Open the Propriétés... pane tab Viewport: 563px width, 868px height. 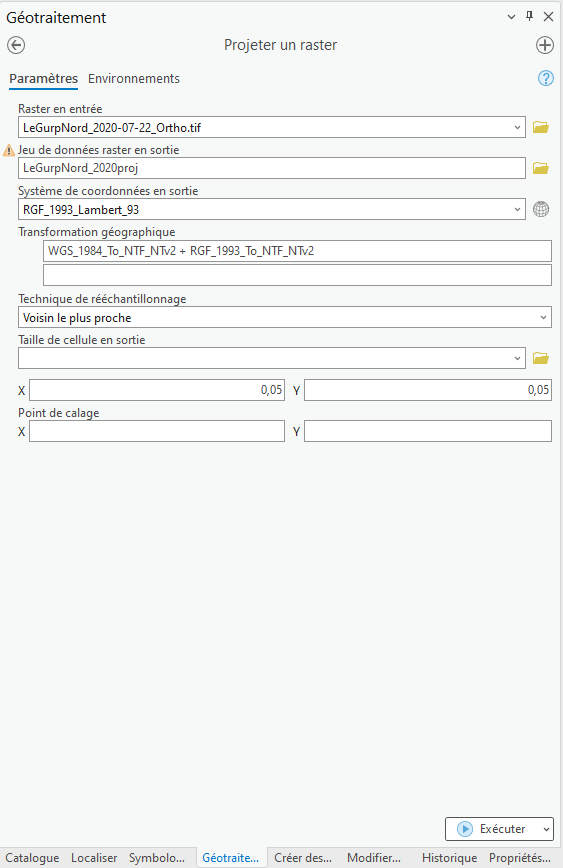pyautogui.click(x=520, y=857)
